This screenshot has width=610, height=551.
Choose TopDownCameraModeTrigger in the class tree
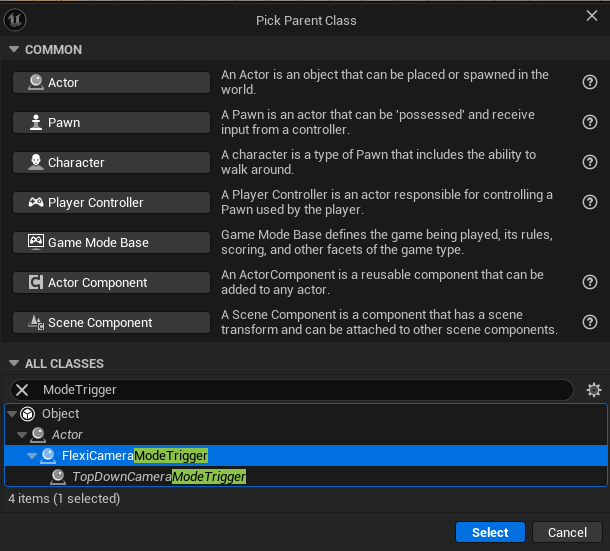158,477
